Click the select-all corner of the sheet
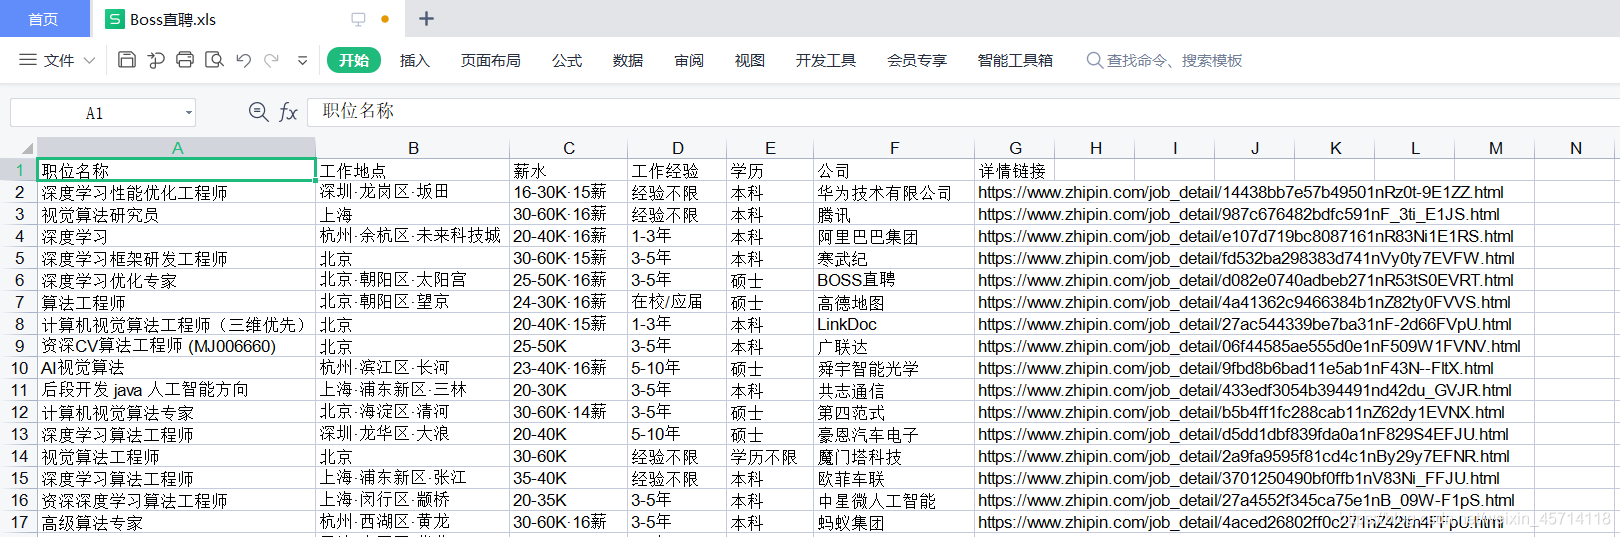Image resolution: width=1620 pixels, height=537 pixels. coord(18,148)
